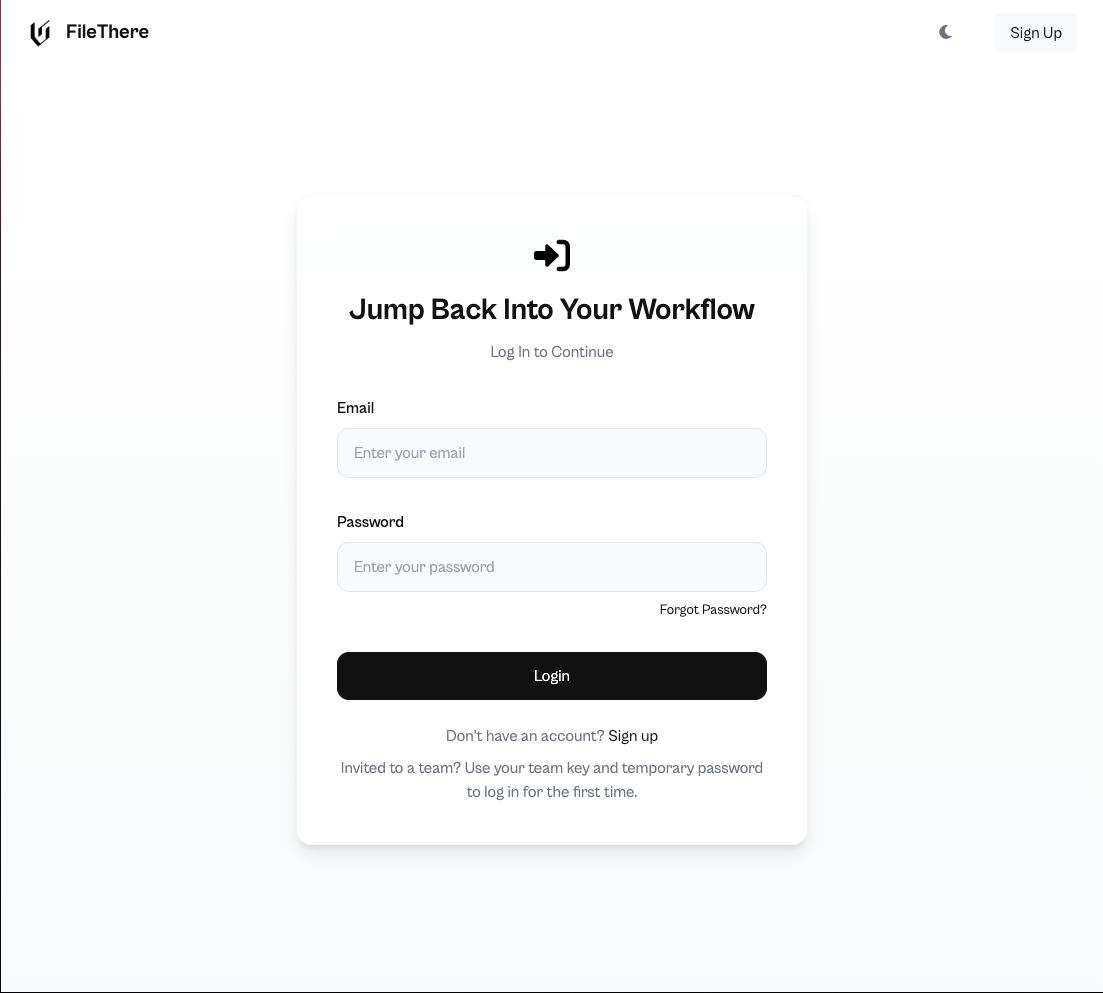The image size is (1103, 993).
Task: Click the Email field label
Action: point(355,408)
